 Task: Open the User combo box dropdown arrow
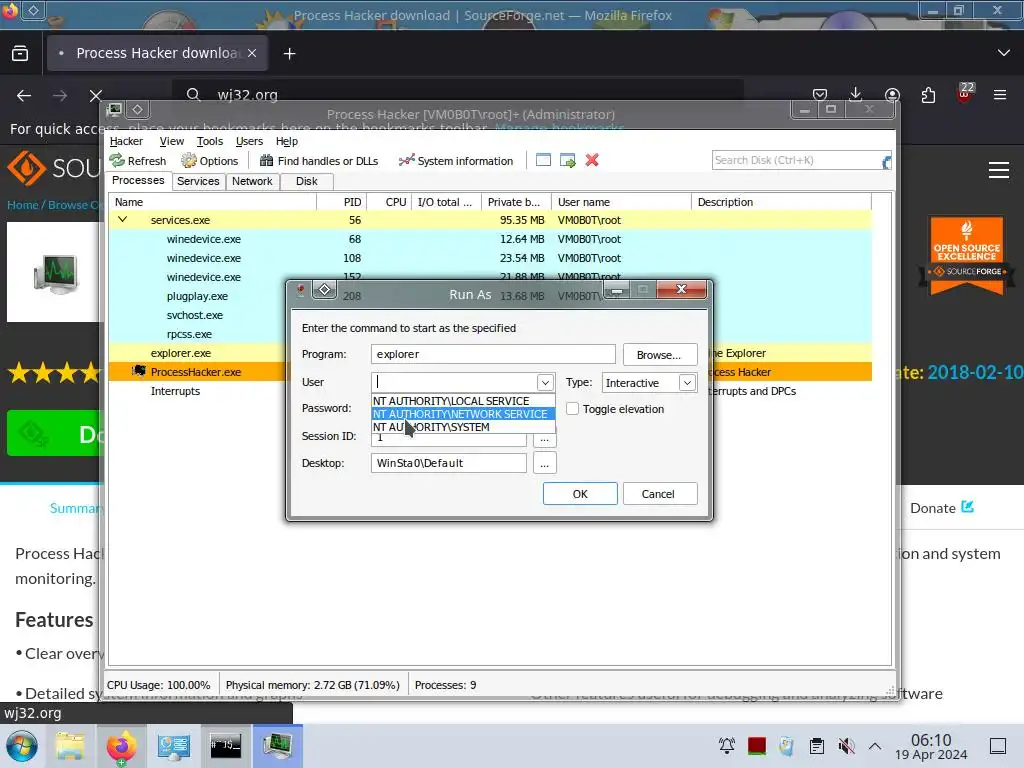[545, 383]
